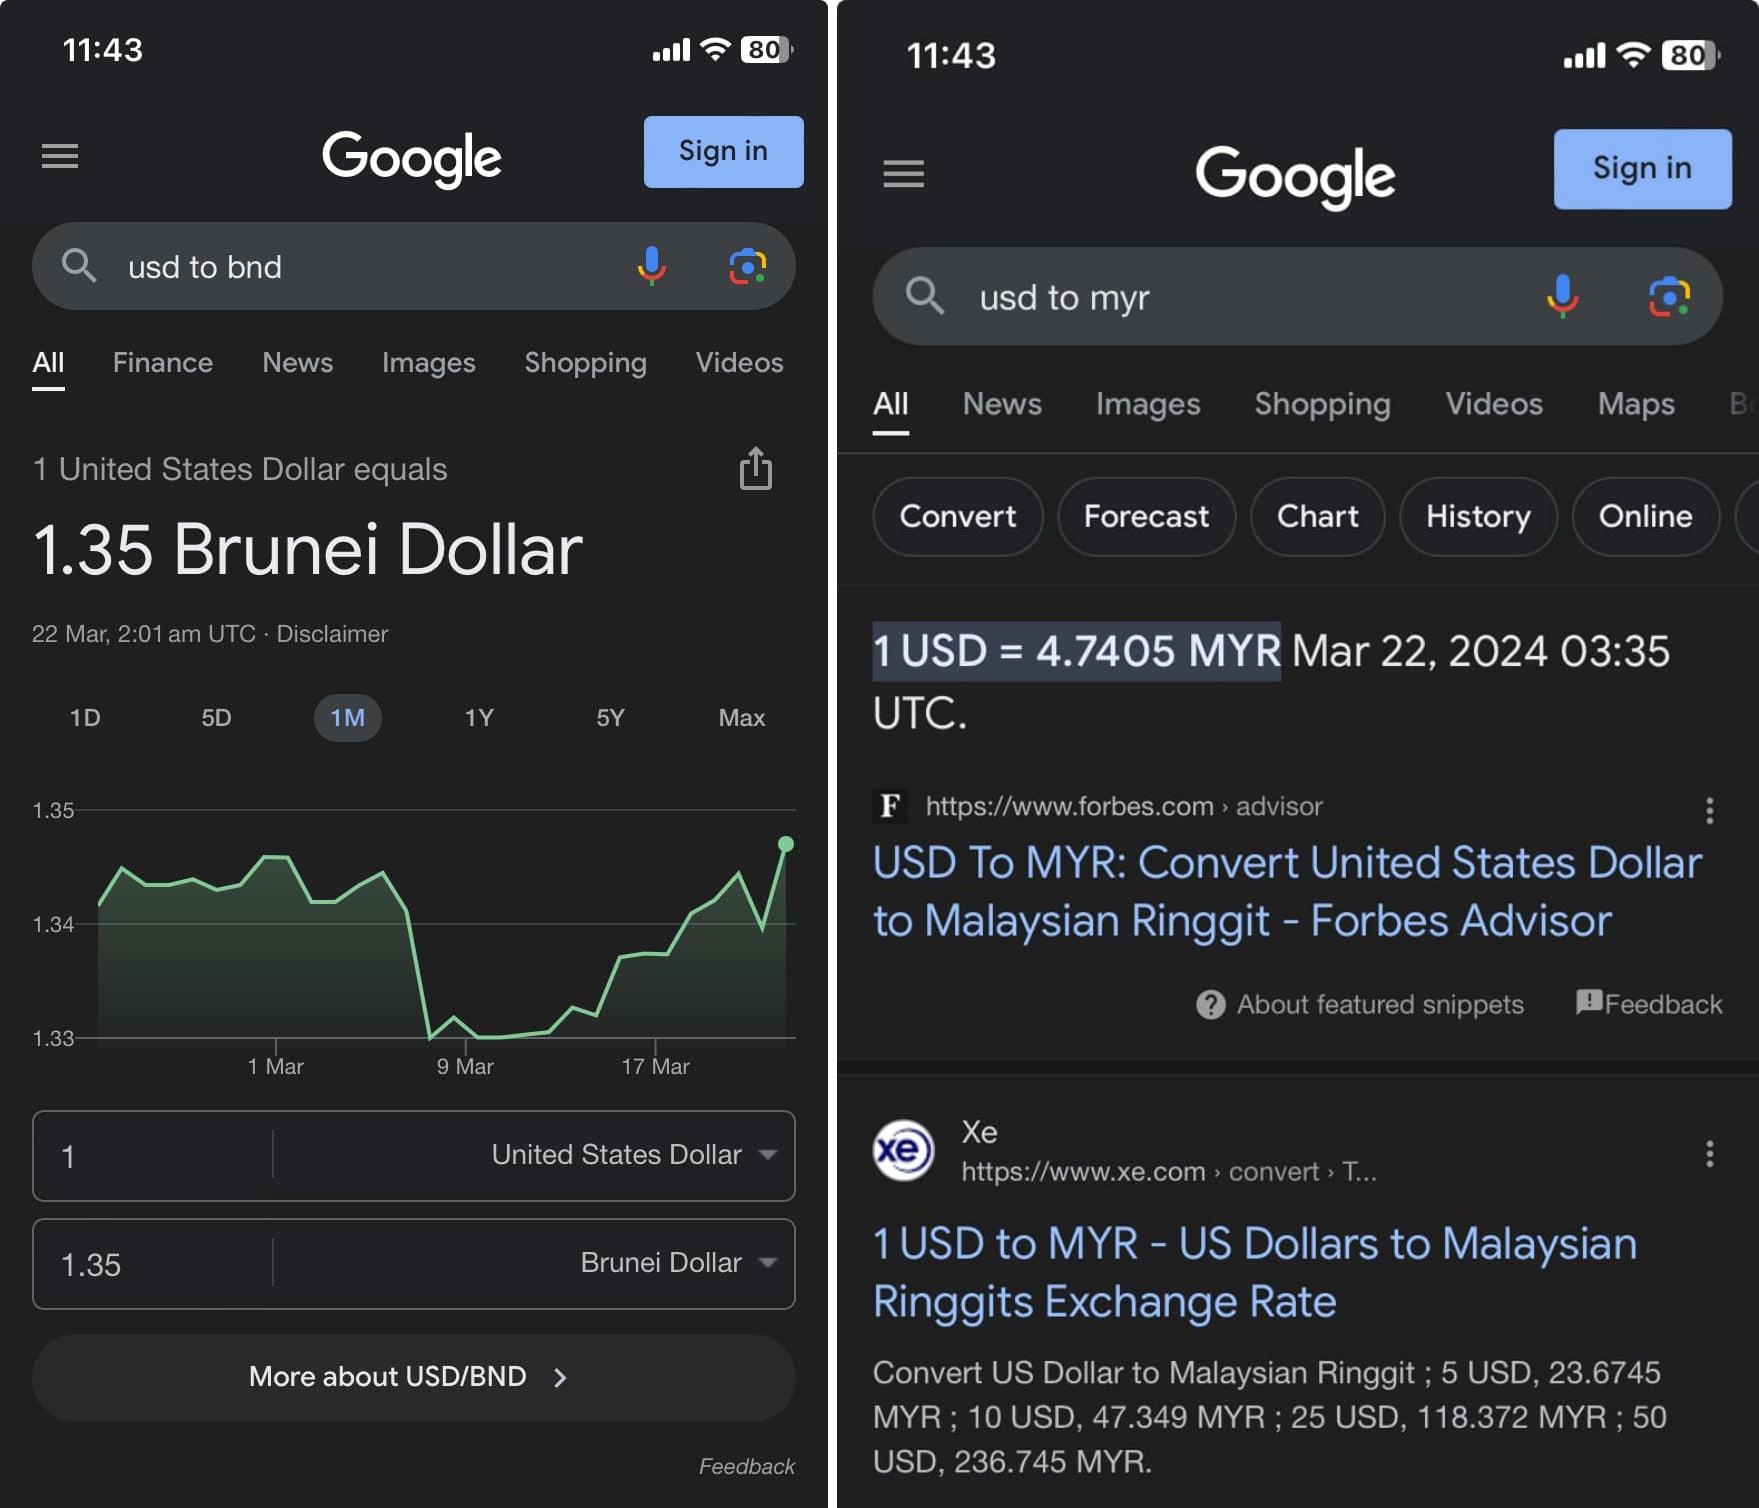Image resolution: width=1759 pixels, height=1508 pixels.
Task: Tap the share icon next to conversion result
Action: (755, 468)
